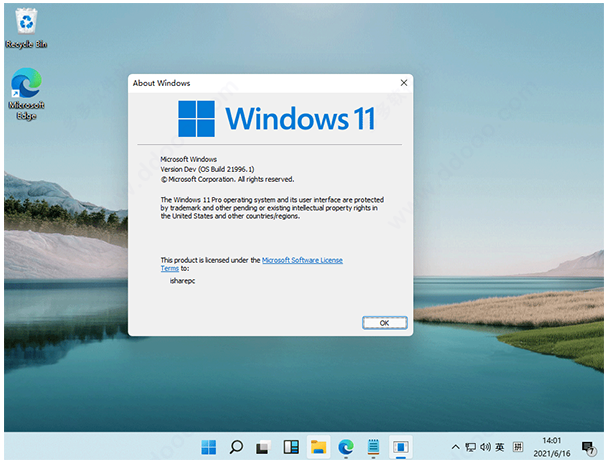Select the Microsoft Edge desktop shortcut

26,92
